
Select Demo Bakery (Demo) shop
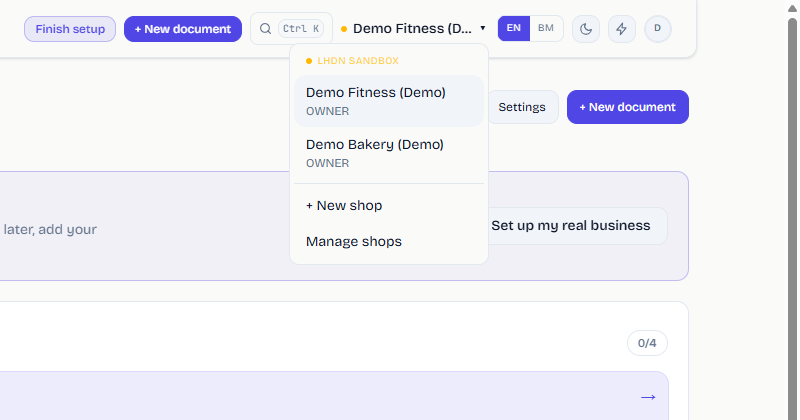click(389, 153)
